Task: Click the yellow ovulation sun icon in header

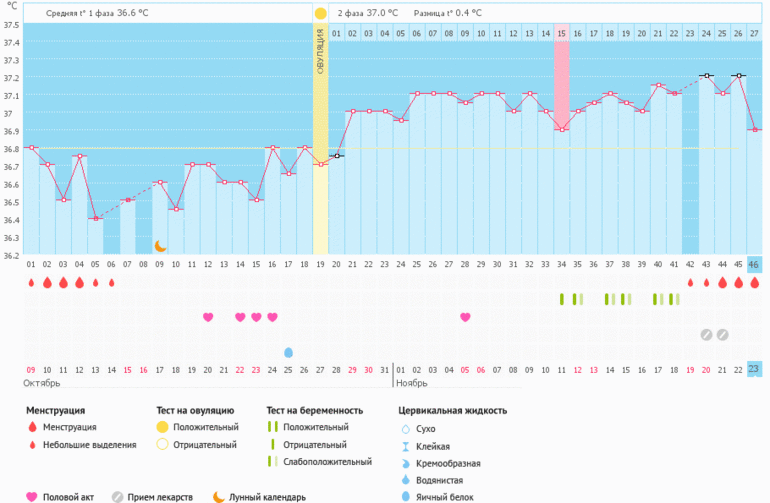Action: coord(320,13)
